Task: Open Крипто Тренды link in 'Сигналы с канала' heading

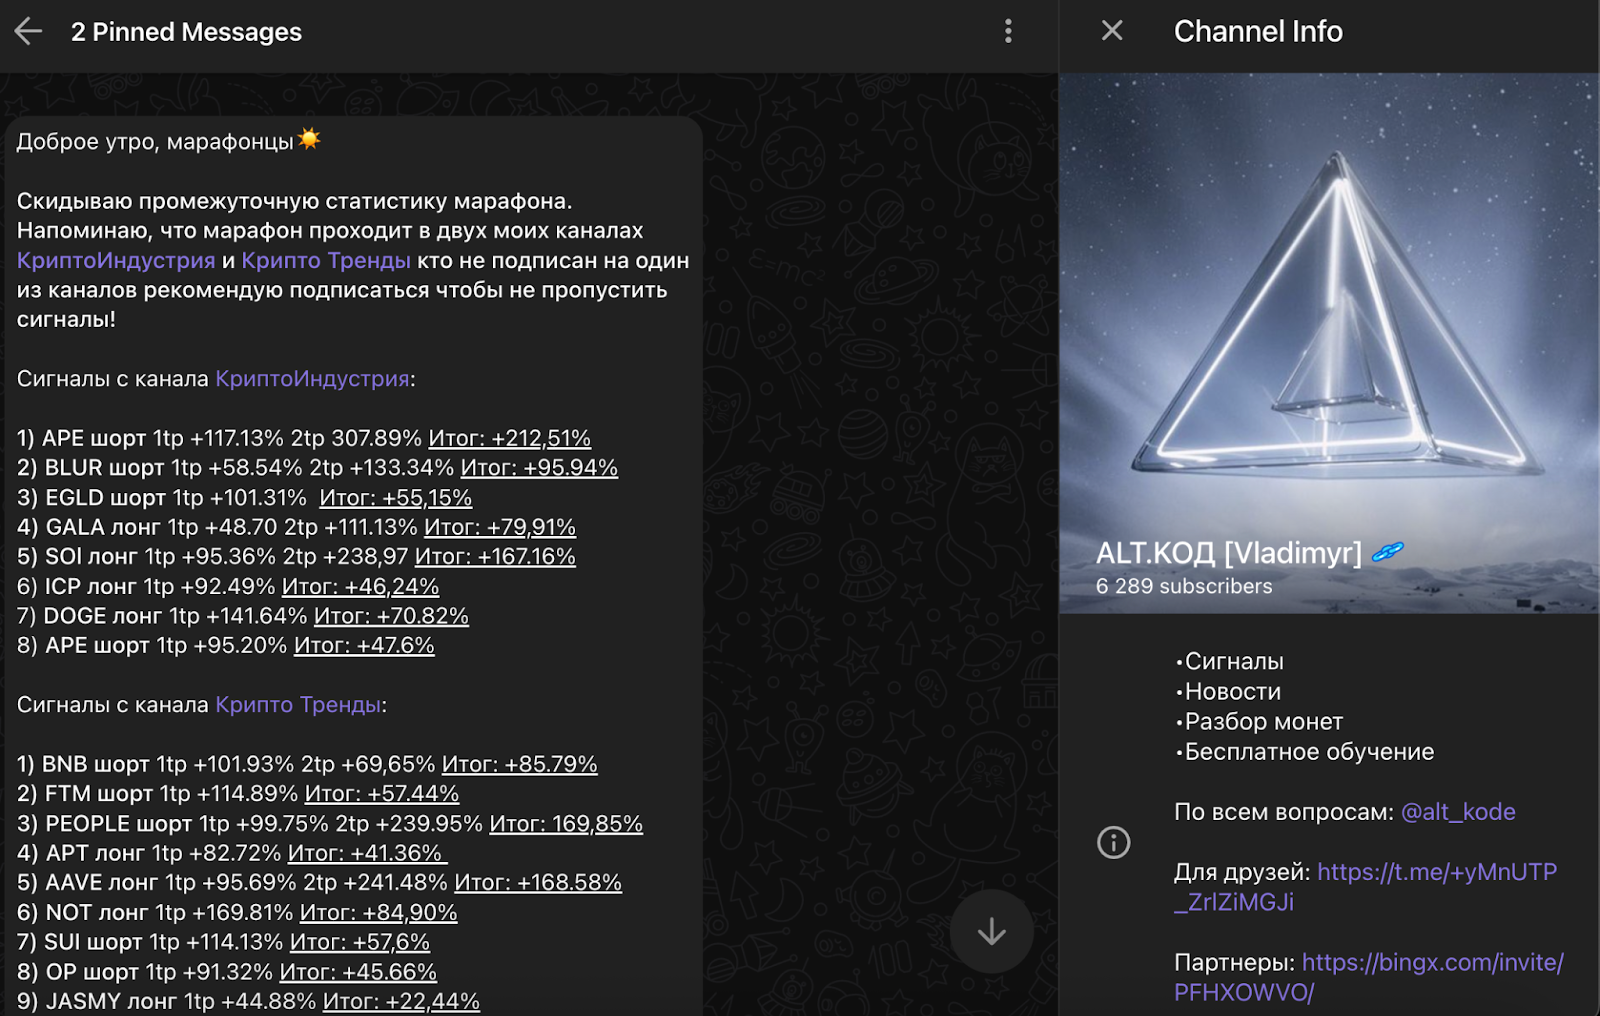Action: click(298, 705)
